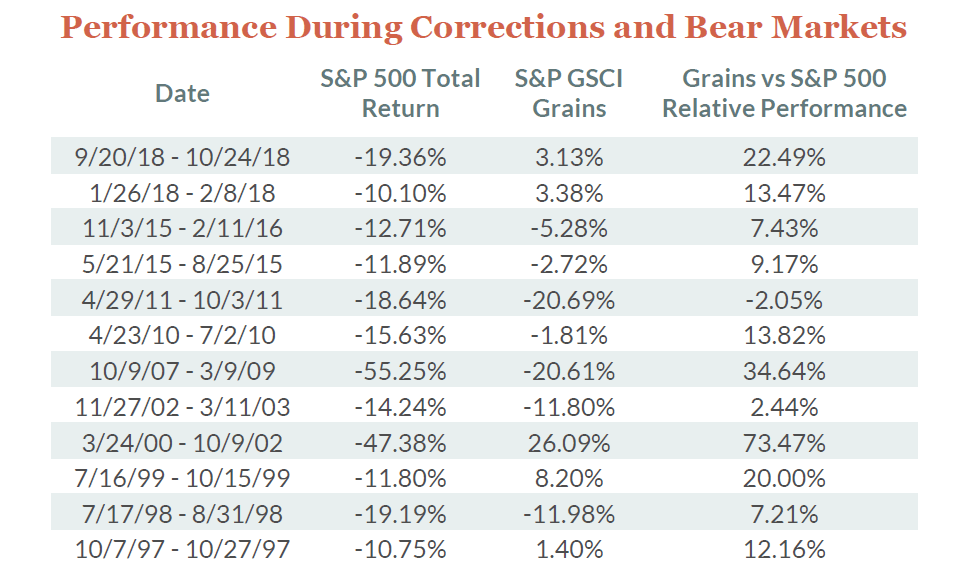Select the -19.36% S&P 500 return value

point(400,156)
